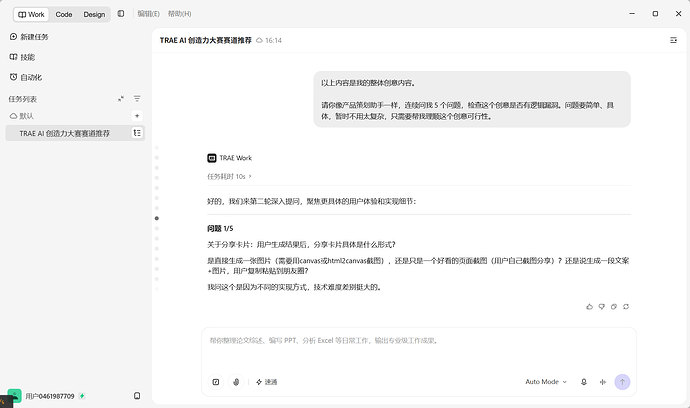Expand the 任务耗时 10s details

(x=229, y=176)
